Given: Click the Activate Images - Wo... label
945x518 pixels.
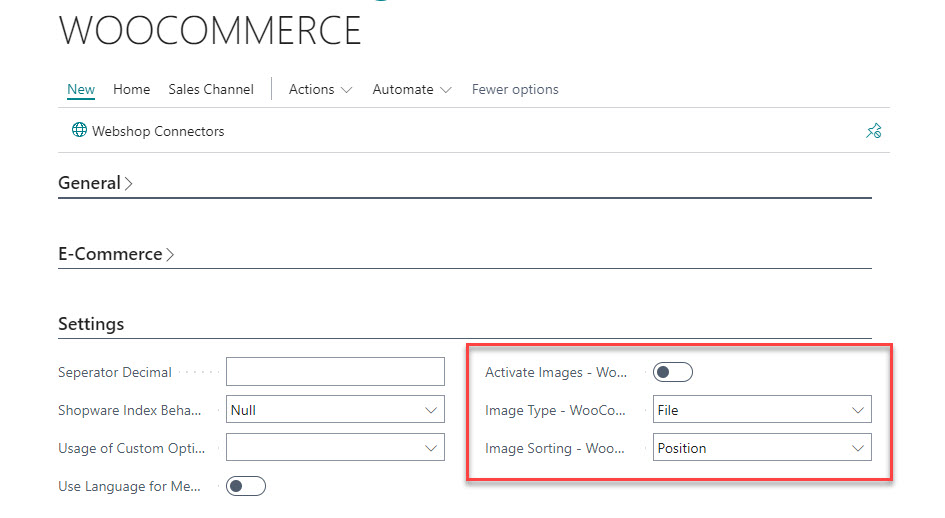Looking at the screenshot, I should (x=556, y=373).
